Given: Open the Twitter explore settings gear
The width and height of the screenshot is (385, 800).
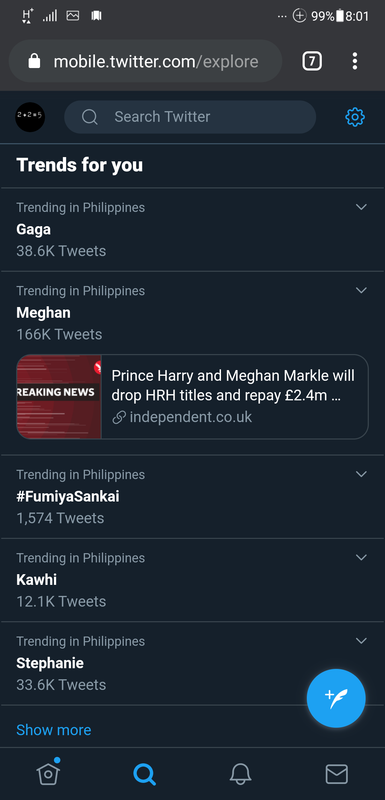Looking at the screenshot, I should click(355, 117).
